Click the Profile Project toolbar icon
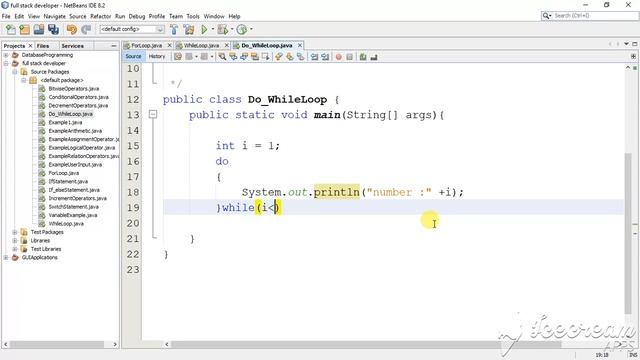 pyautogui.click(x=242, y=29)
